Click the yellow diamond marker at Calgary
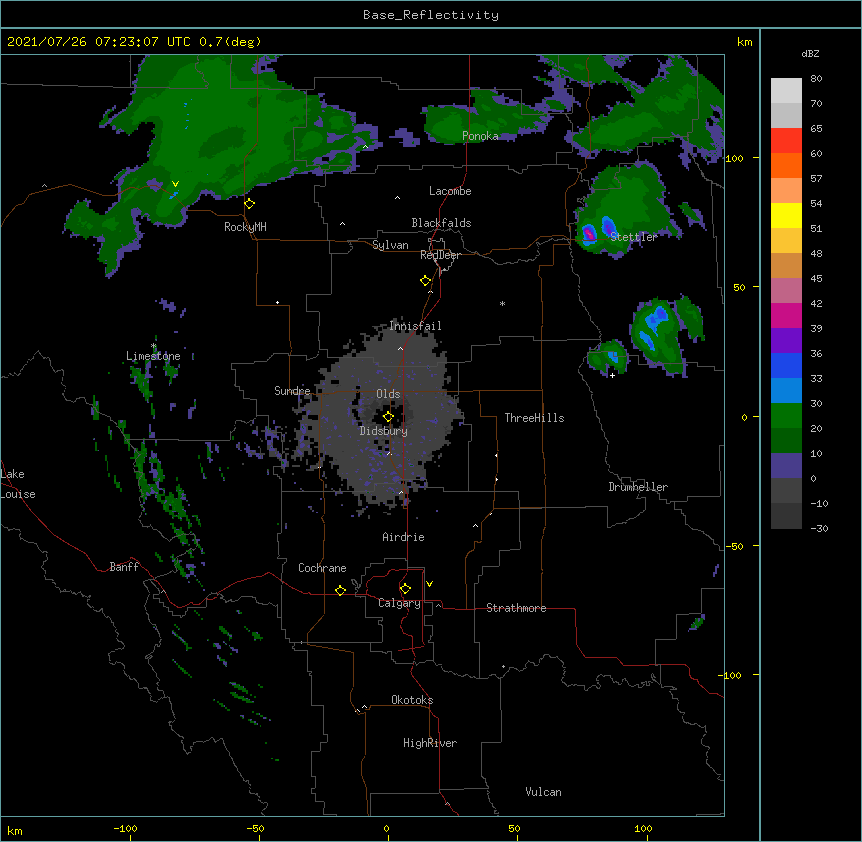 405,589
